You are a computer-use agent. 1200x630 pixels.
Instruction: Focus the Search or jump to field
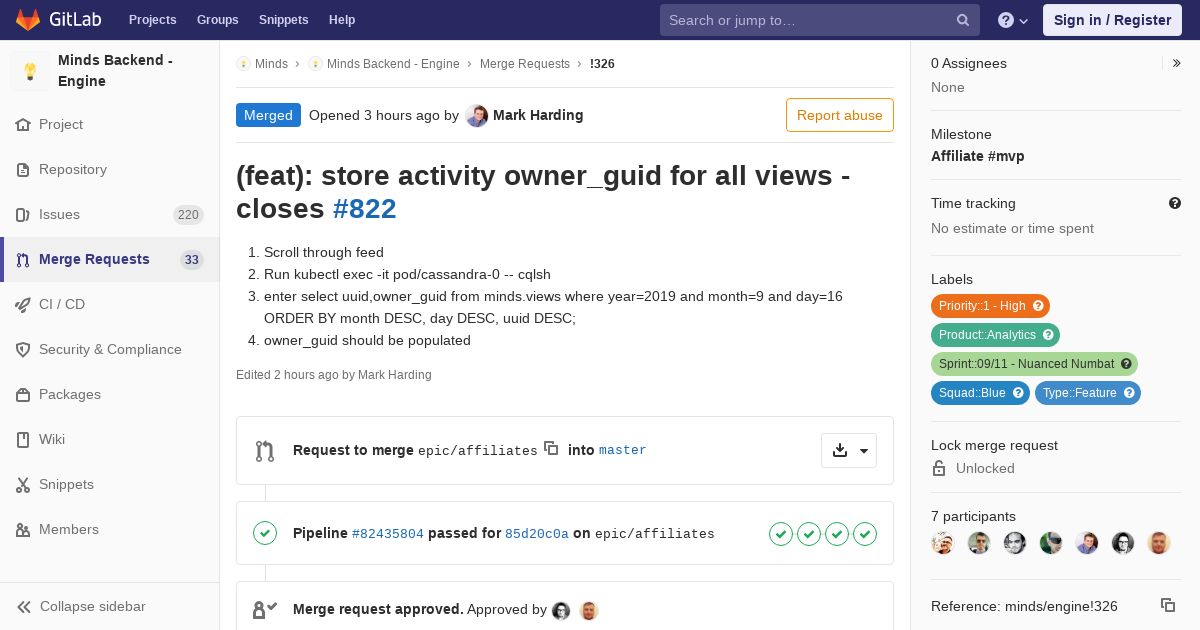820,20
